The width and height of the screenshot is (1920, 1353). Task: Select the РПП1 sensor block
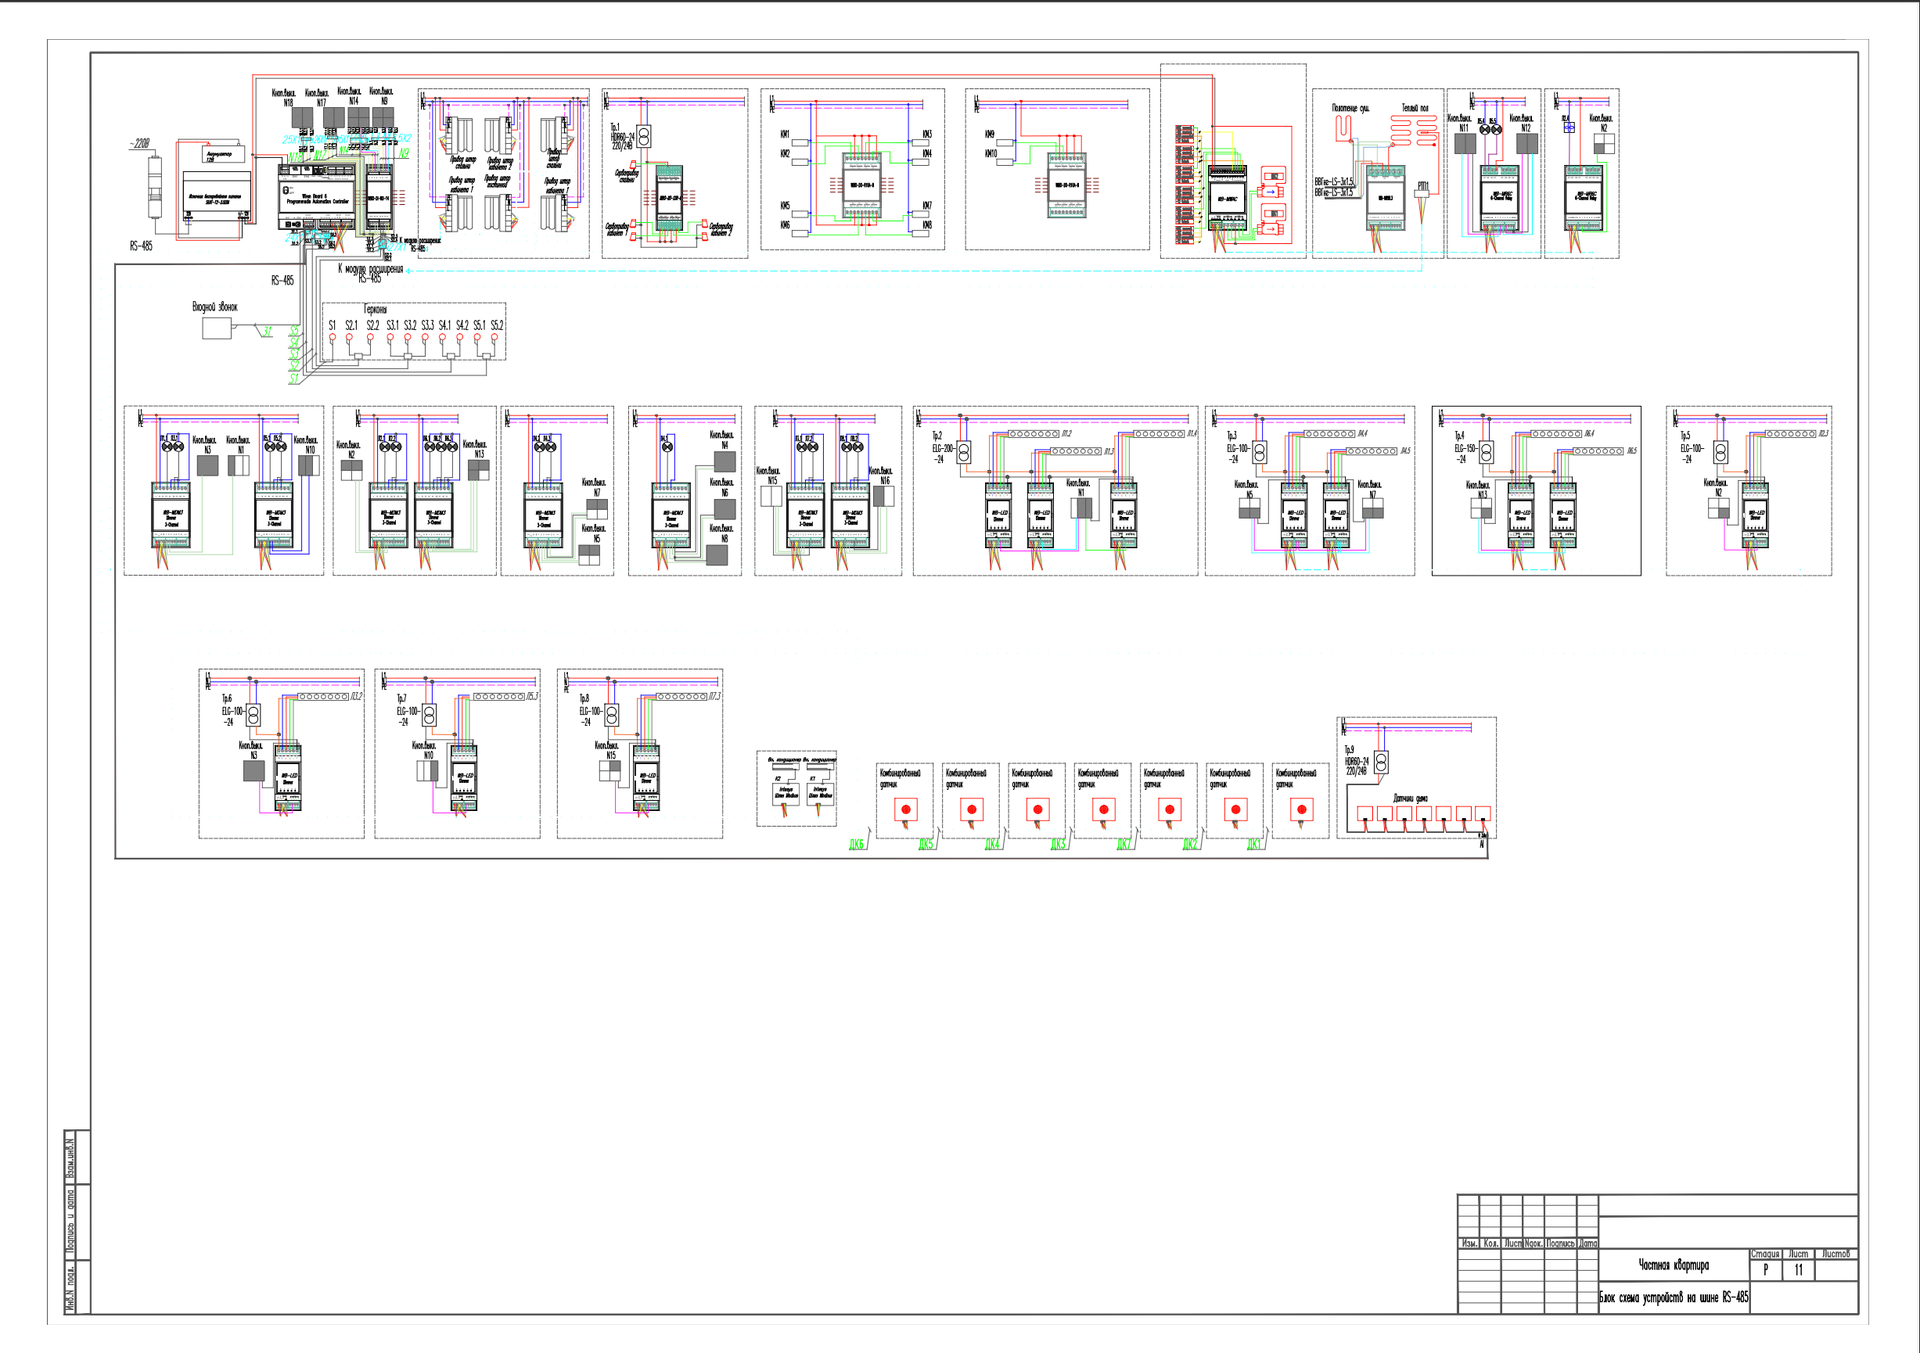click(x=1421, y=195)
